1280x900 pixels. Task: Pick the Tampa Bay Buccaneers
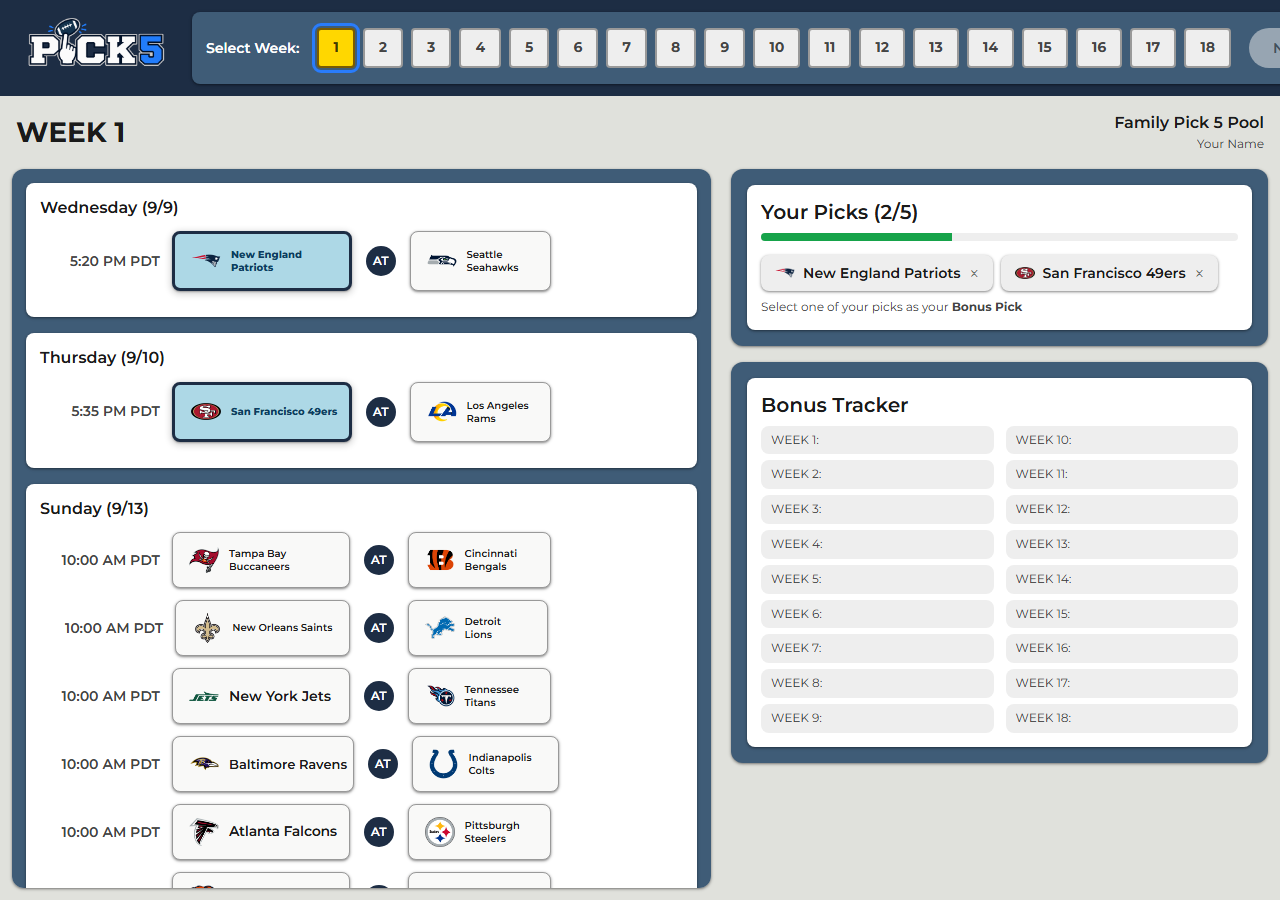261,560
